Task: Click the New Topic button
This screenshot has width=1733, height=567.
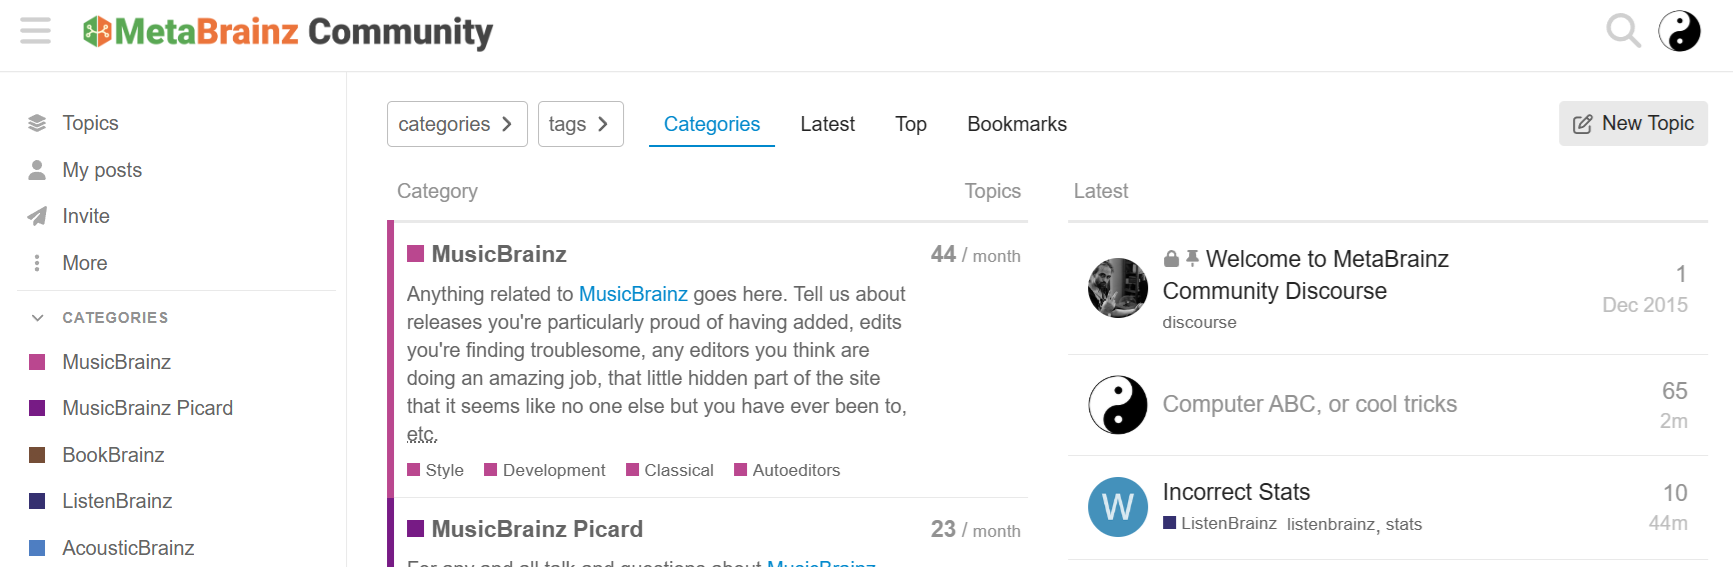Action: point(1632,124)
